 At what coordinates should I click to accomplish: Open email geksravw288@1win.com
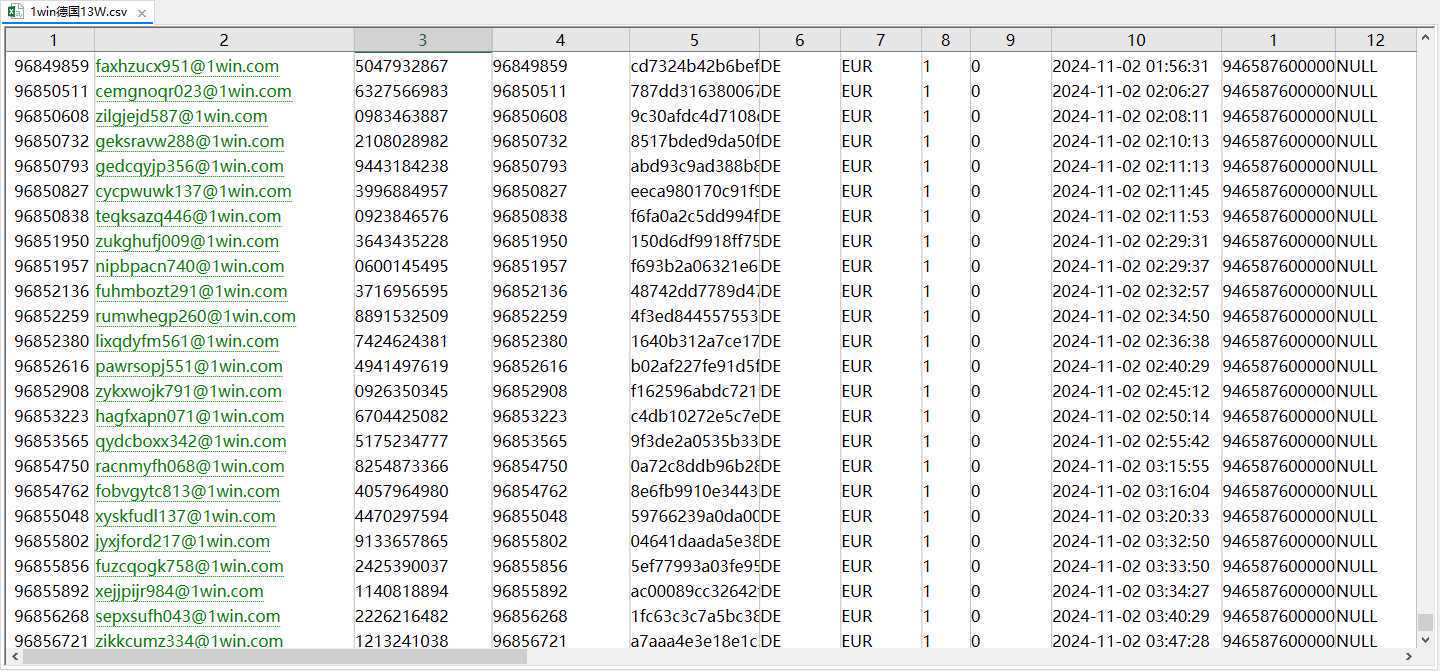190,141
